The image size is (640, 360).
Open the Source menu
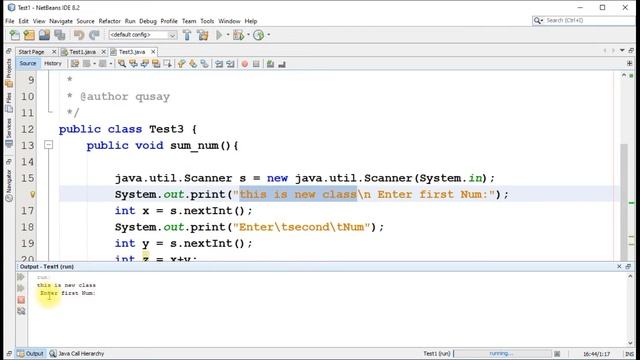(85, 21)
